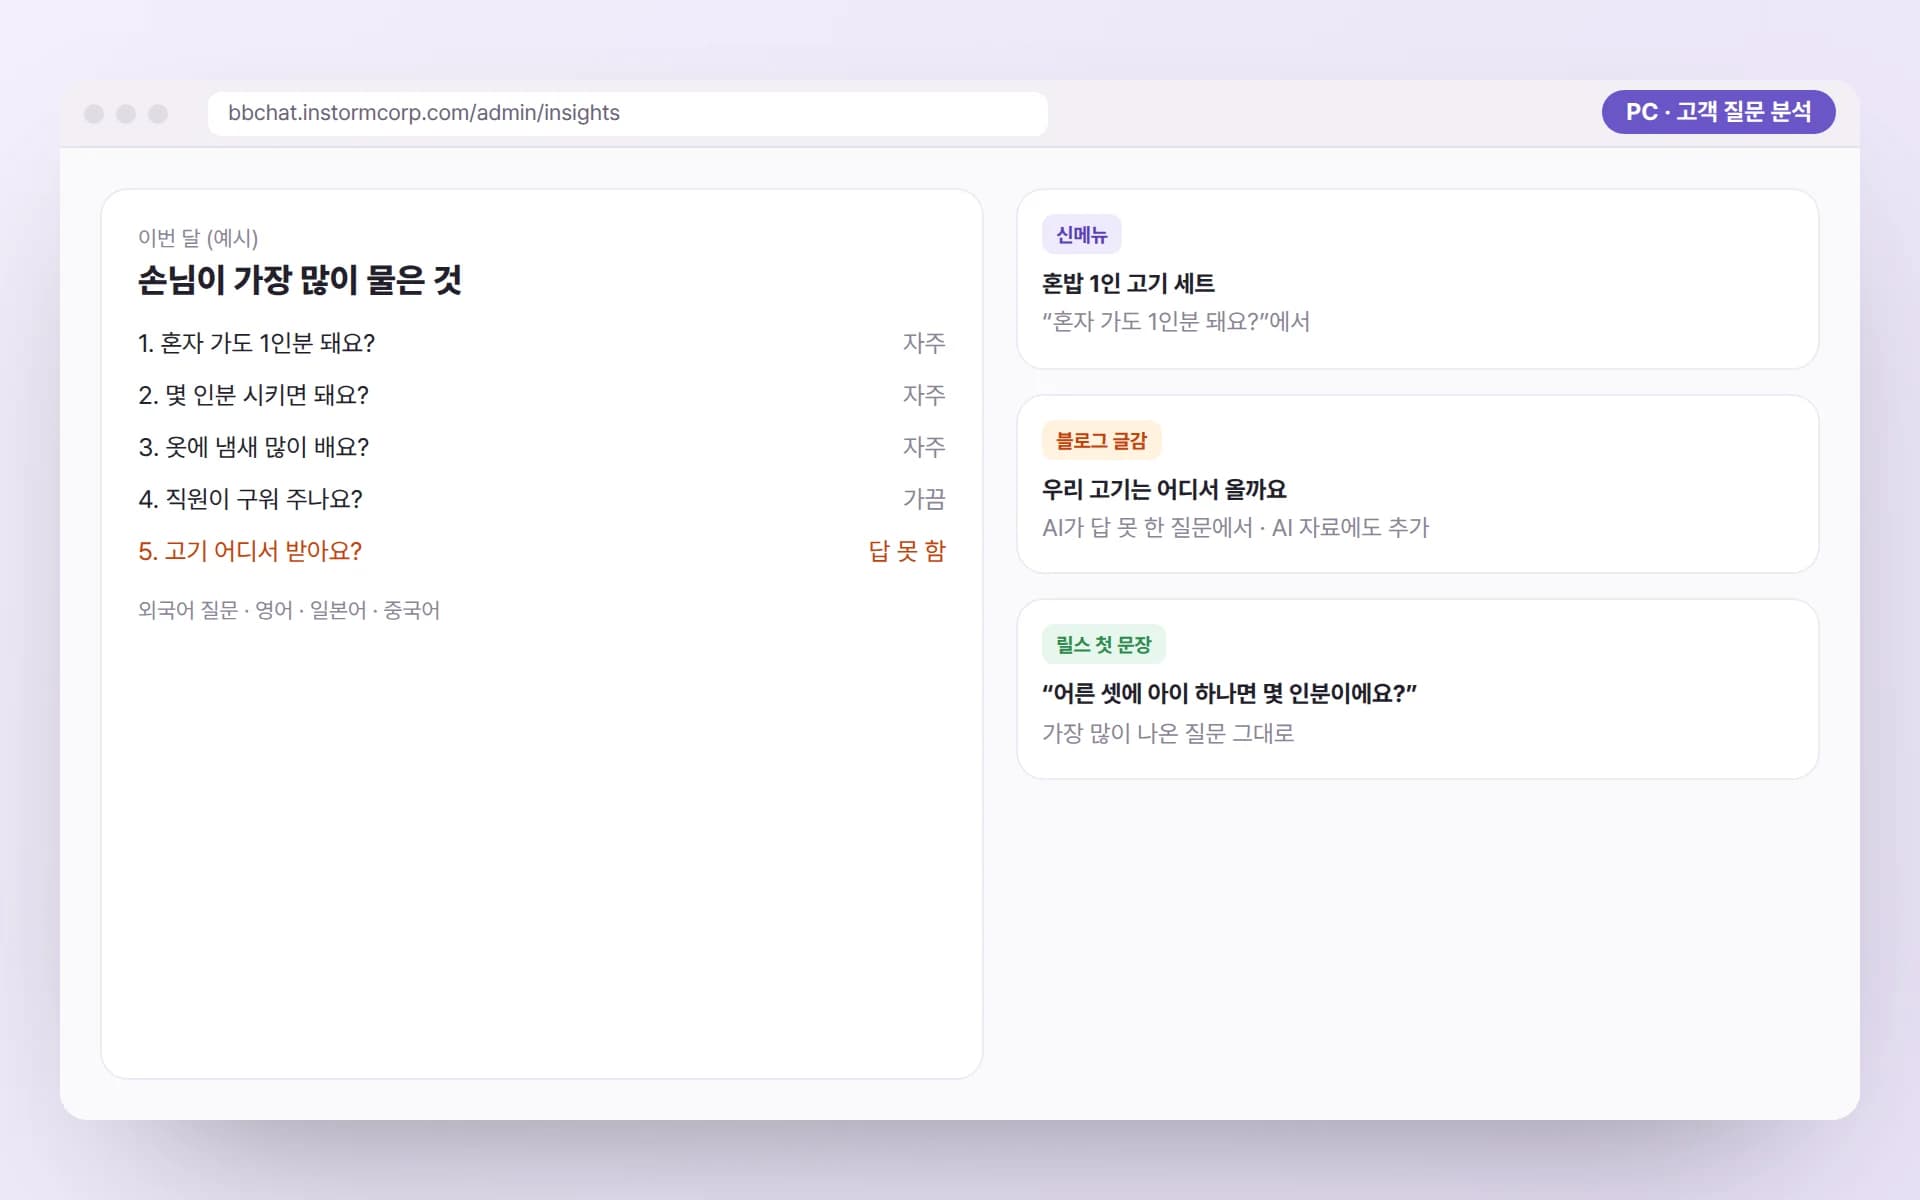Click the '블로그 글감' tag
1920x1200 pixels.
click(1102, 441)
